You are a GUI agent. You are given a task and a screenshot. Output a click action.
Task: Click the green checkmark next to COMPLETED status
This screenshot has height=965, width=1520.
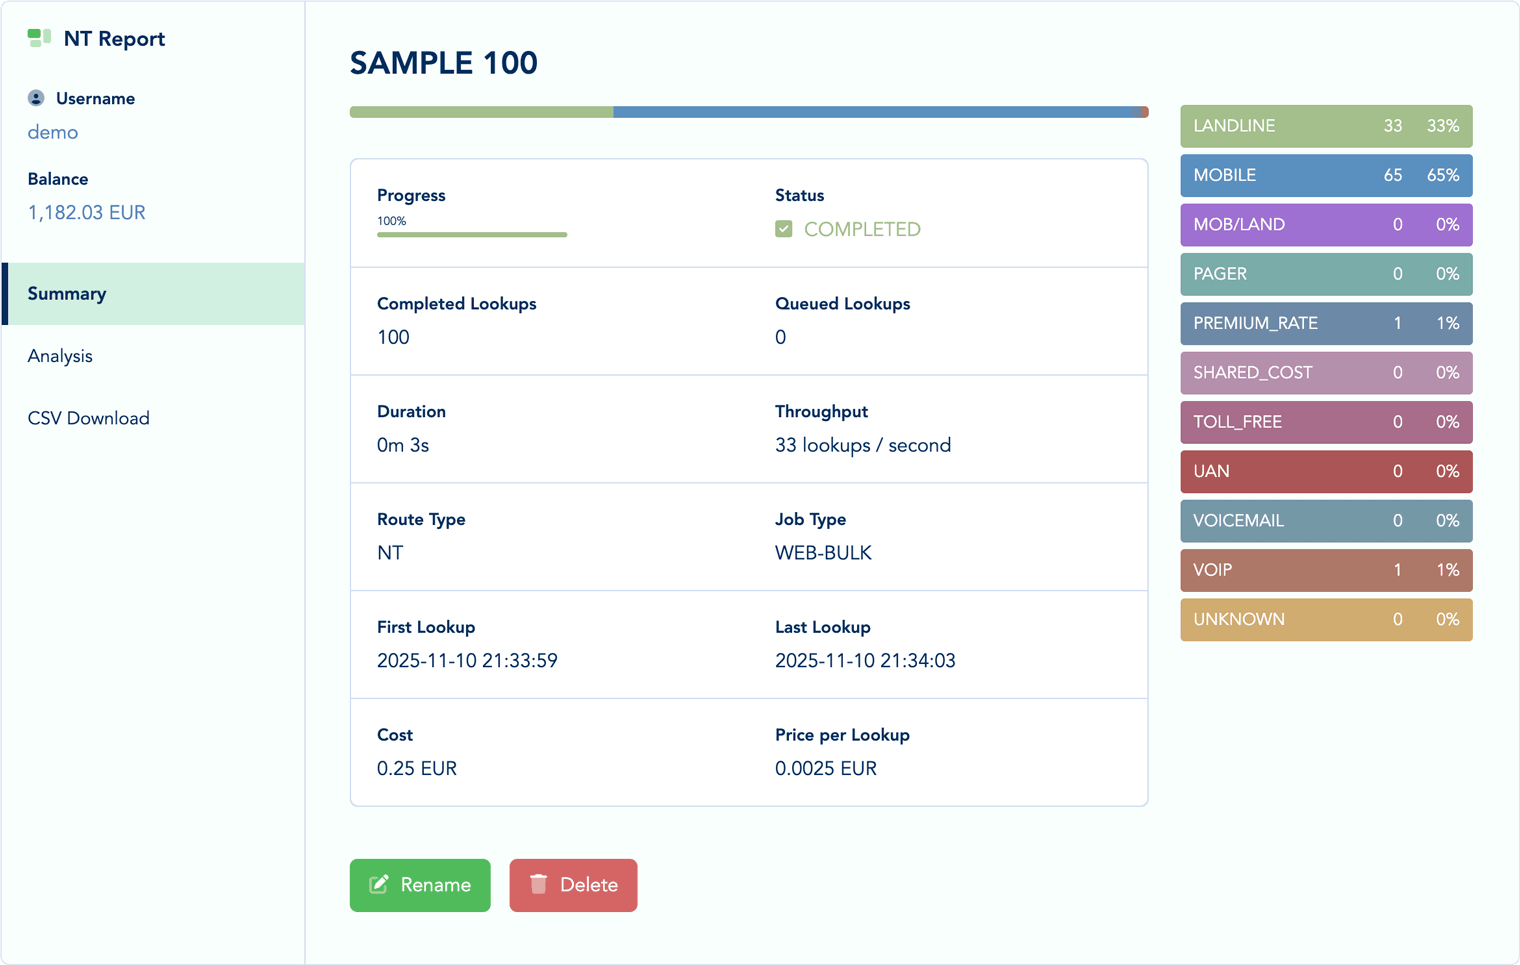click(x=784, y=228)
